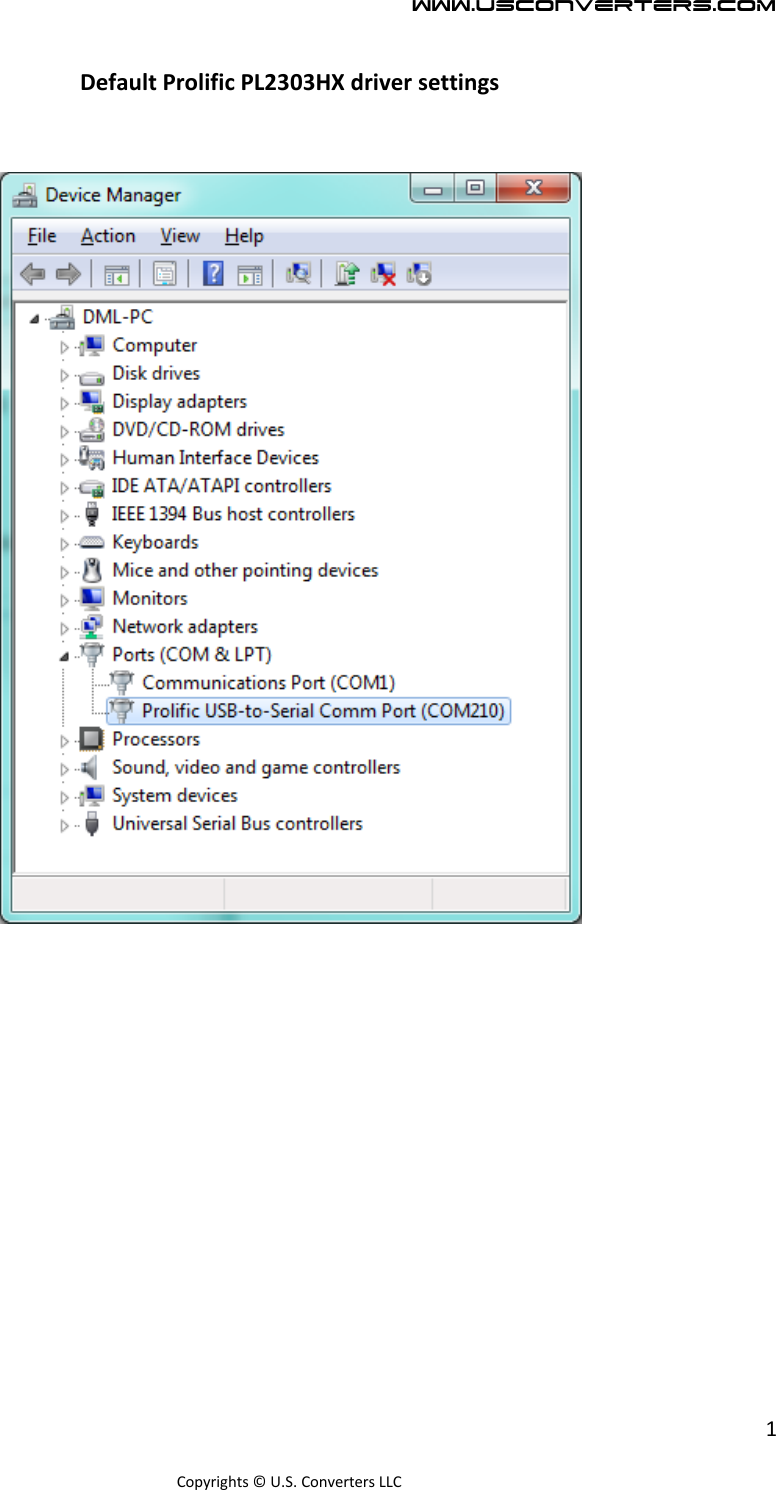Screen dimensions: 776x1490
Task: Open the View menu
Action: (180, 236)
